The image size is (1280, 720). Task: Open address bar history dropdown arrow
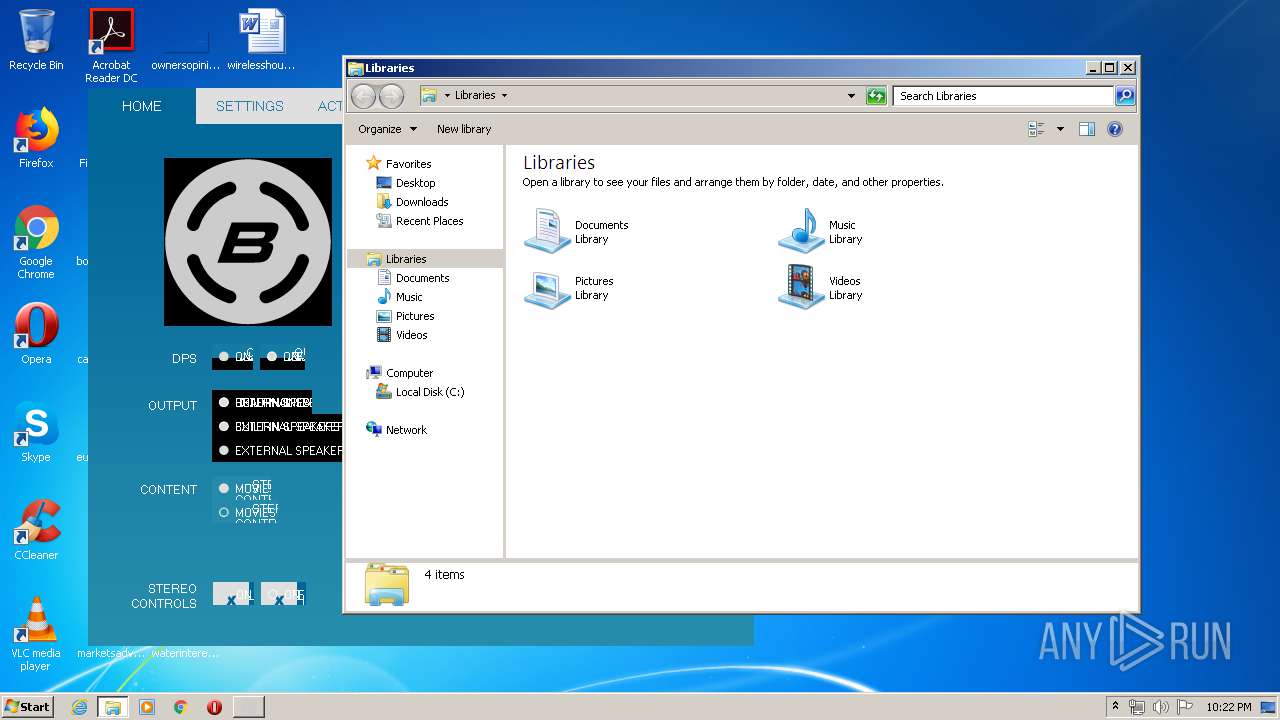(851, 96)
